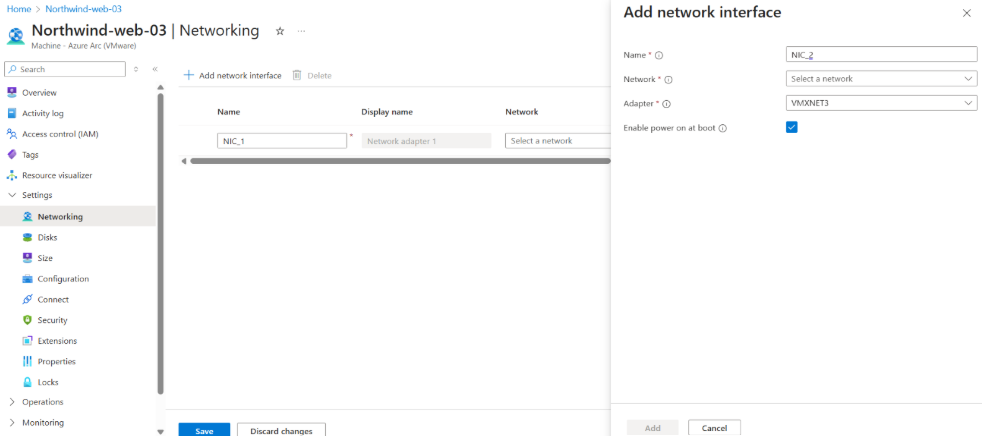Image resolution: width=982 pixels, height=436 pixels.
Task: Click the left arrow of horizontal scrollbar
Action: coord(184,161)
